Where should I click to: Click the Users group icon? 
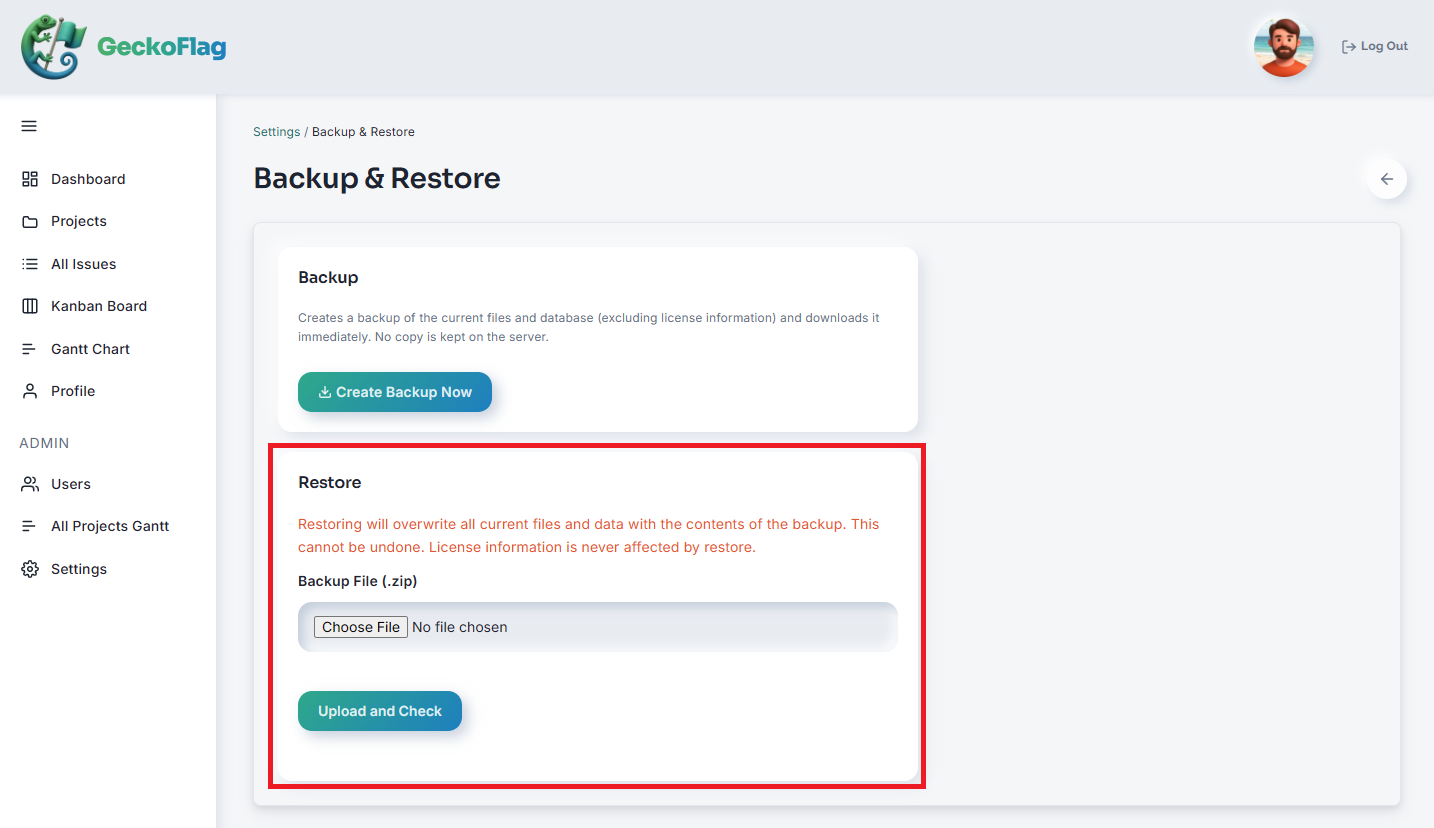[30, 484]
